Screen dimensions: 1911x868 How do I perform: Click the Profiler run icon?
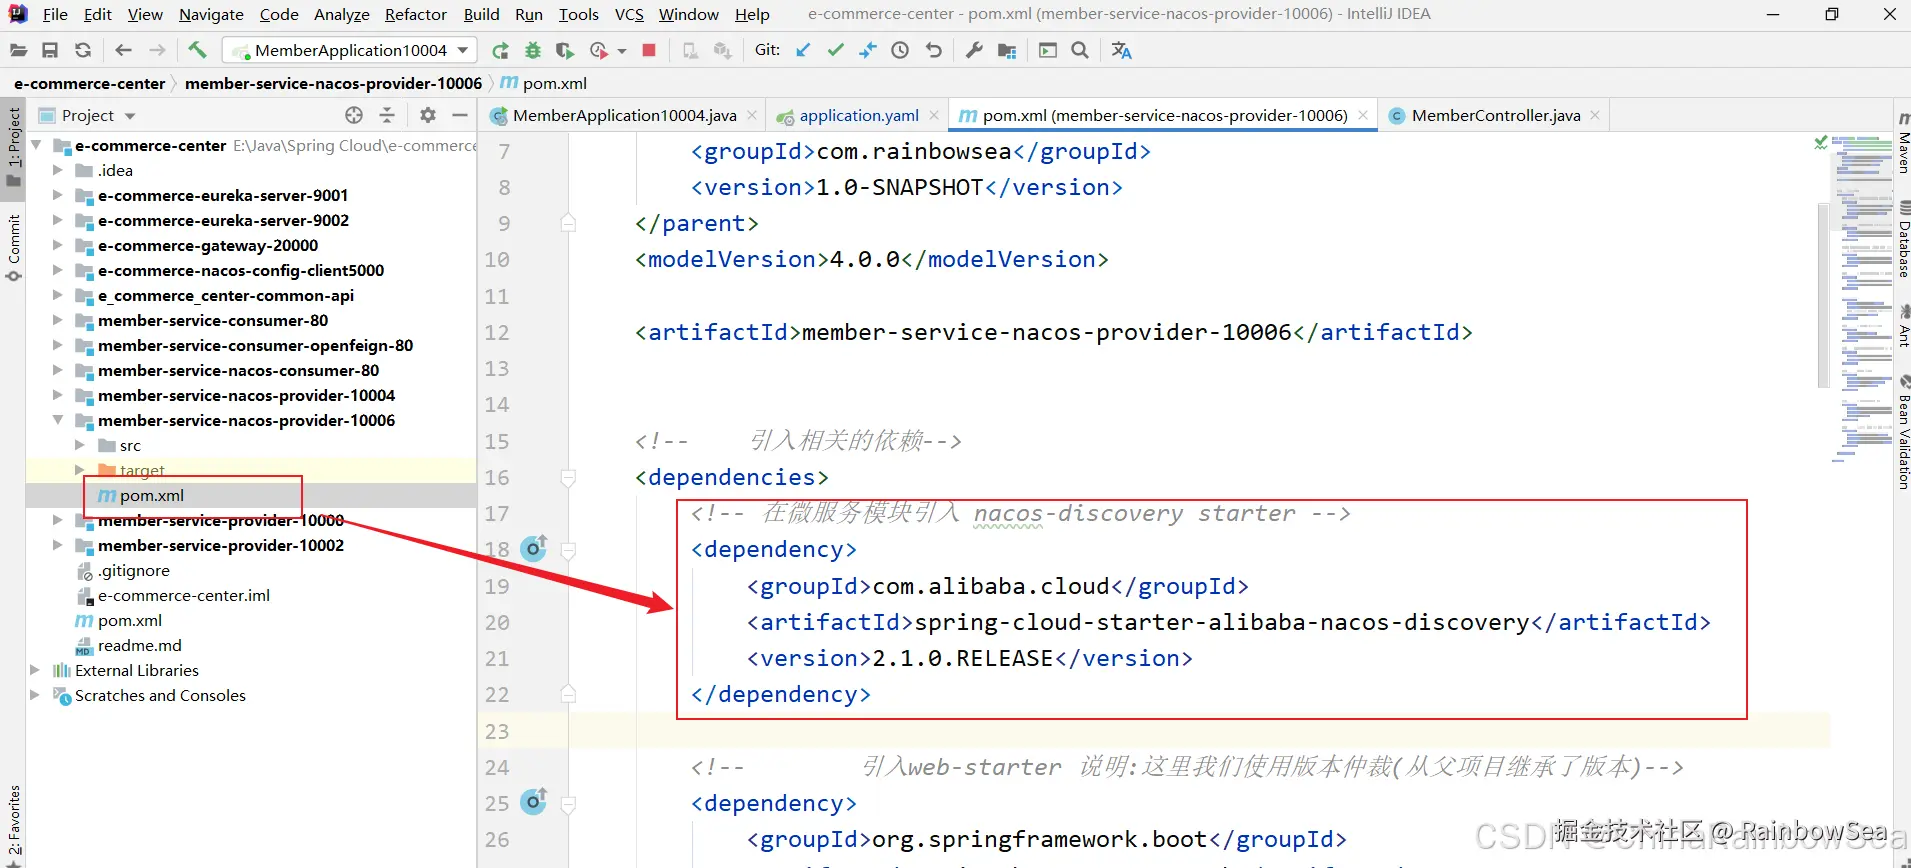click(x=599, y=50)
